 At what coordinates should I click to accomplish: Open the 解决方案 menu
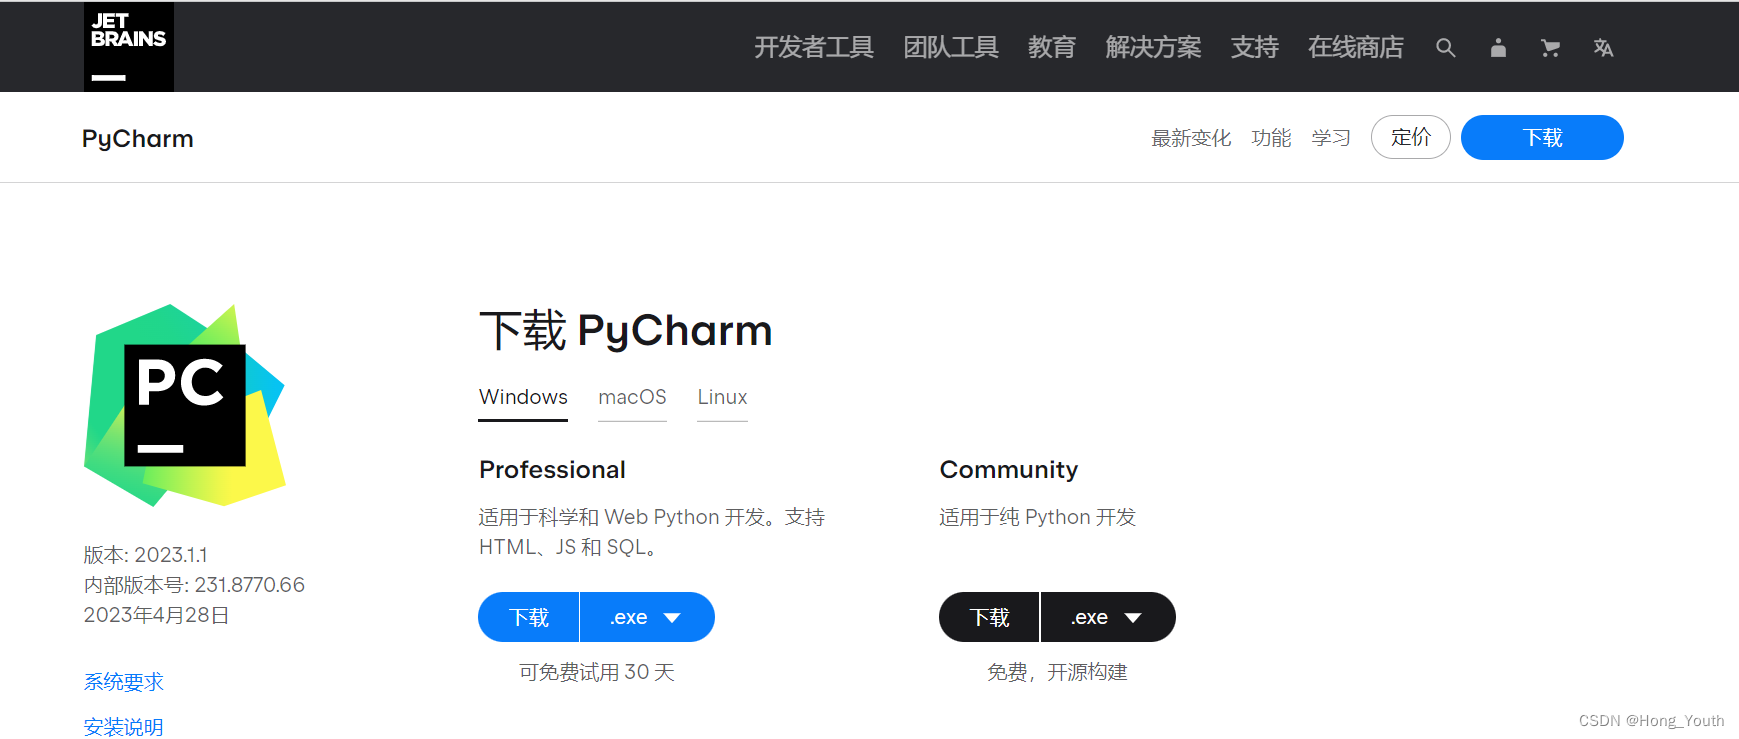pos(1153,47)
